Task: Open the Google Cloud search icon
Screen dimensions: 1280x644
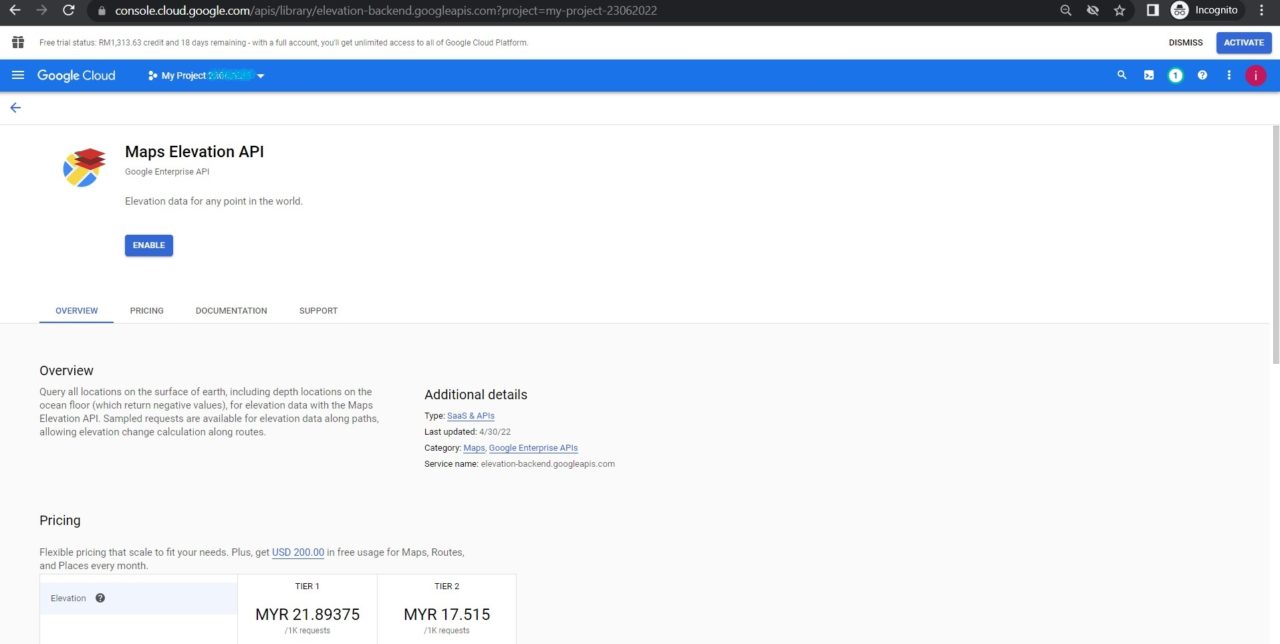Action: (1122, 74)
